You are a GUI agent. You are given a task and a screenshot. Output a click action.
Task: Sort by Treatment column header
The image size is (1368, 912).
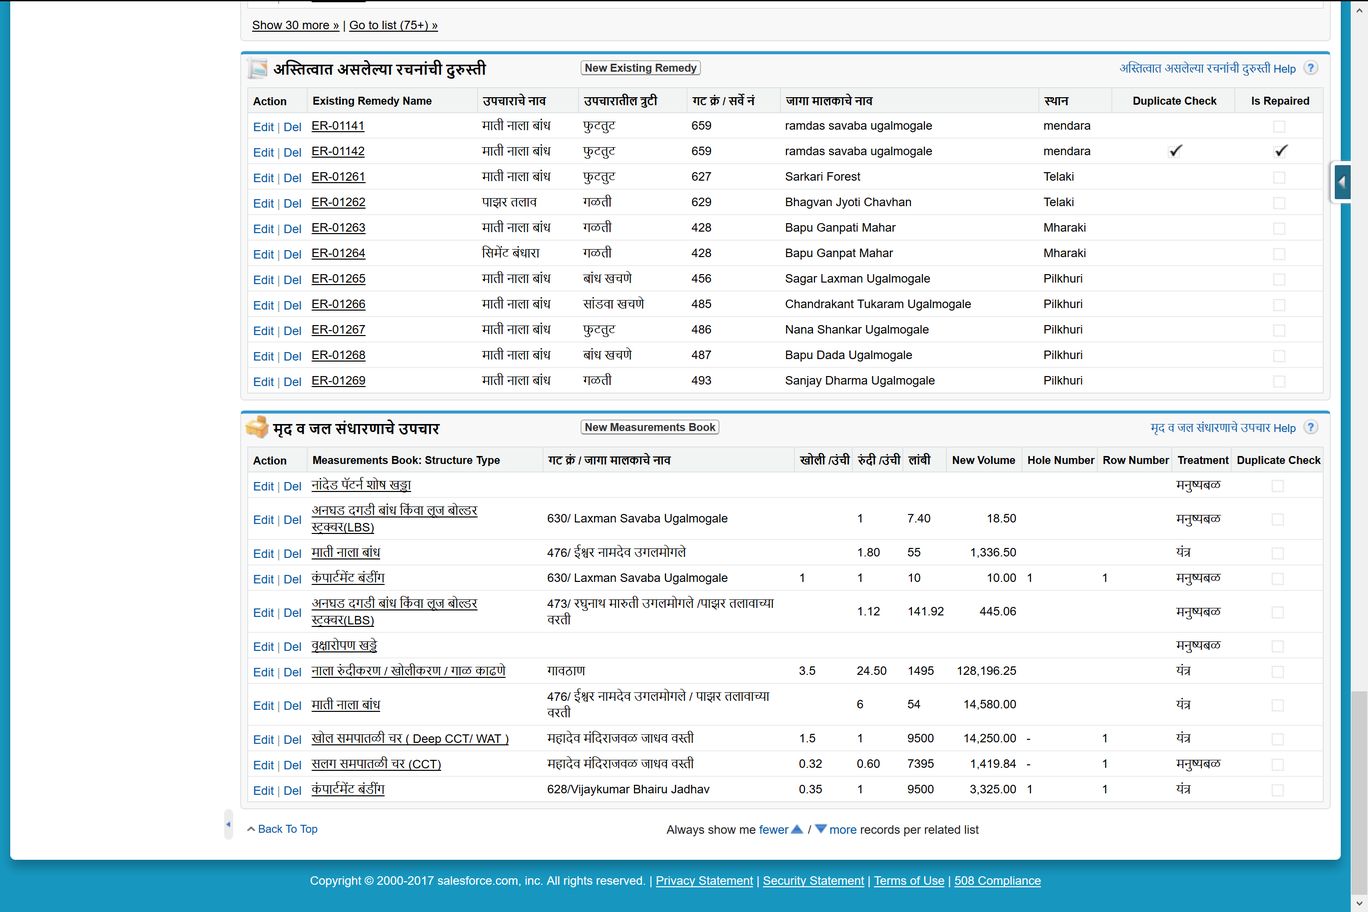click(x=1202, y=460)
